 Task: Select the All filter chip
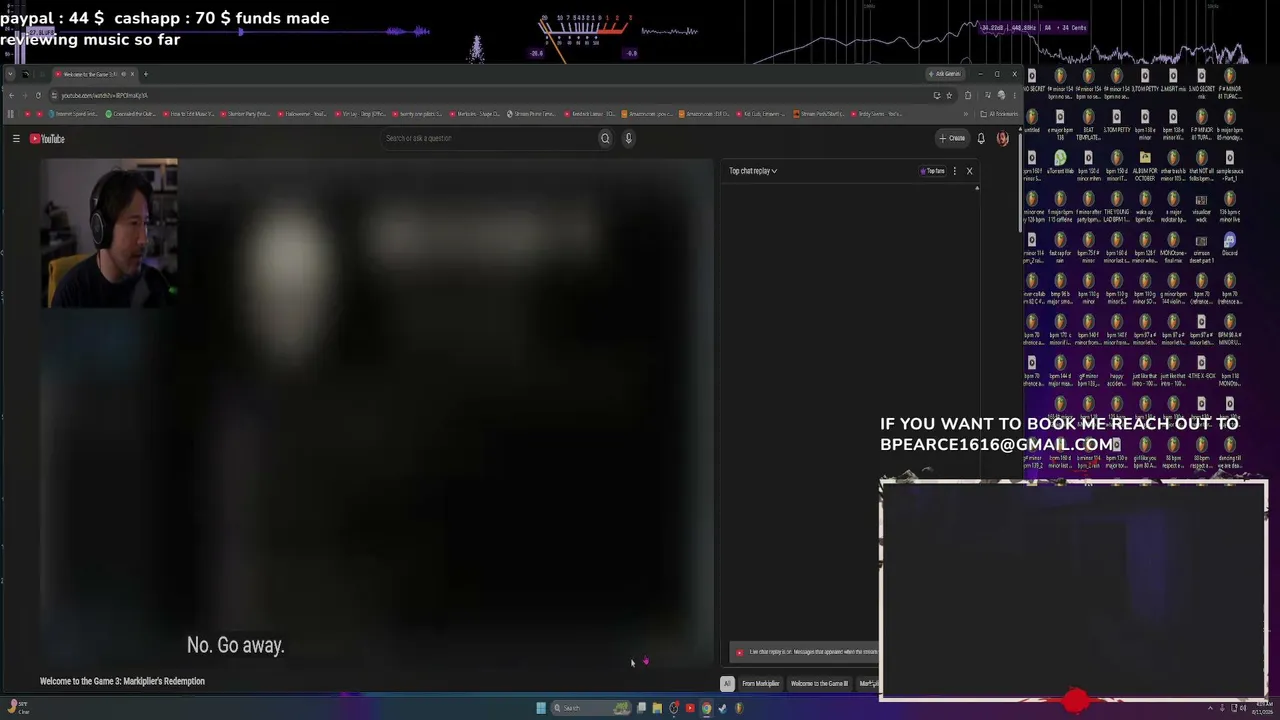[x=727, y=684]
